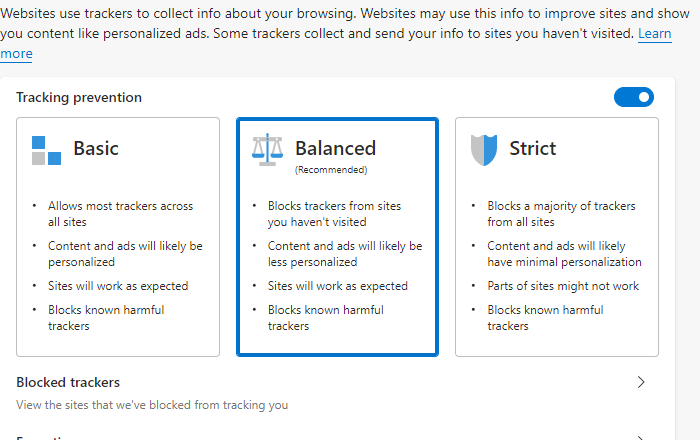Click the Tracking prevention heading
Image resolution: width=700 pixels, height=440 pixels.
[79, 97]
